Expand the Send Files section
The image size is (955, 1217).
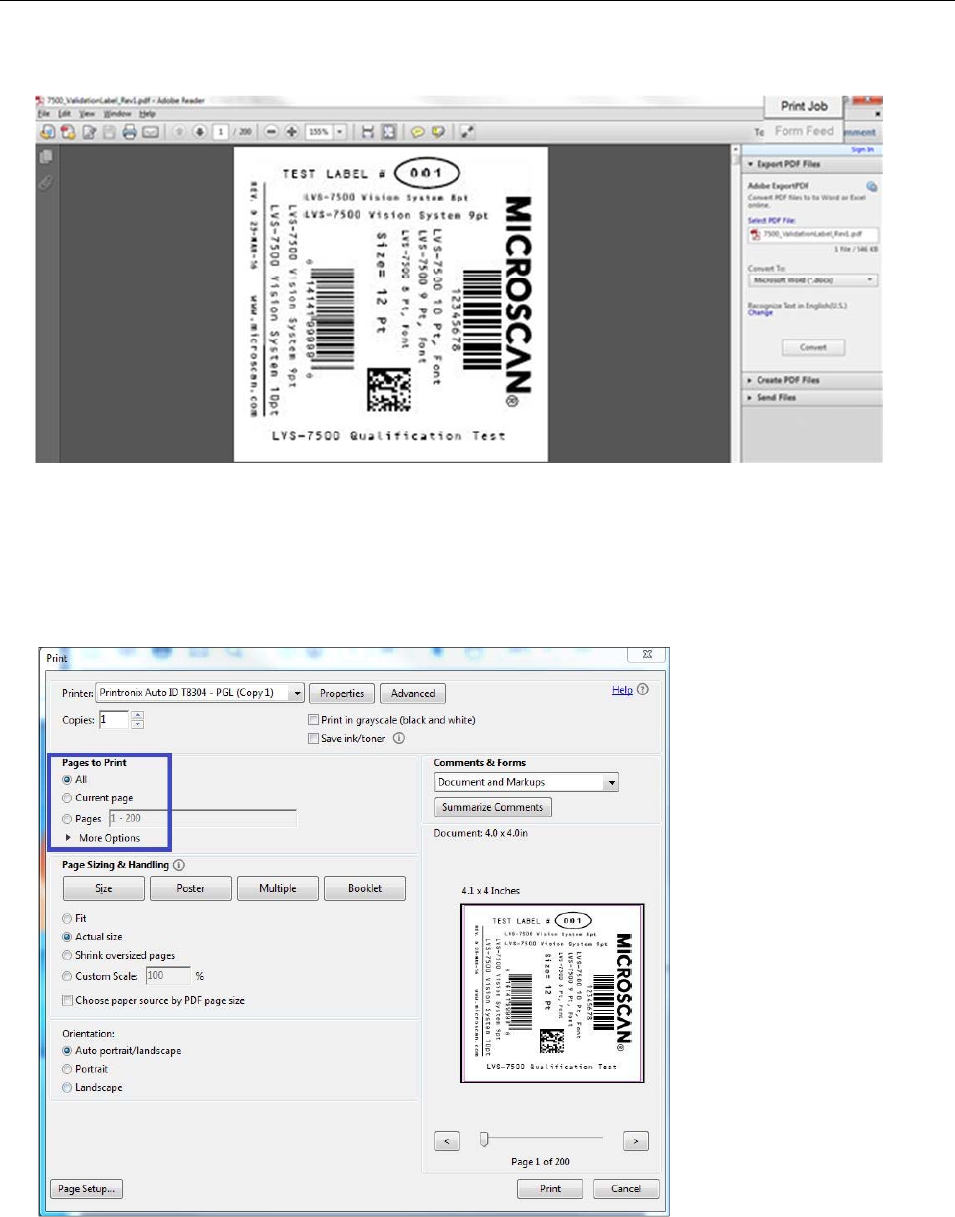coord(810,398)
